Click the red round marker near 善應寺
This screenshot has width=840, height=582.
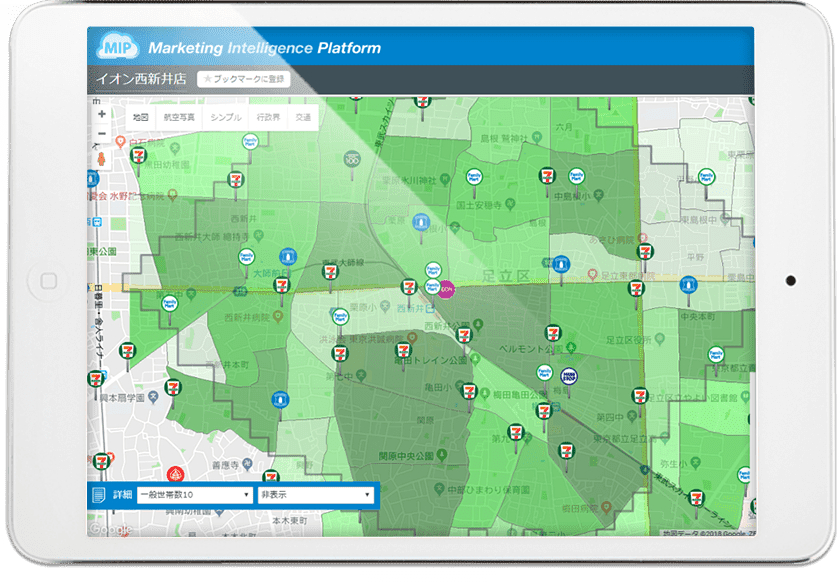coord(175,475)
